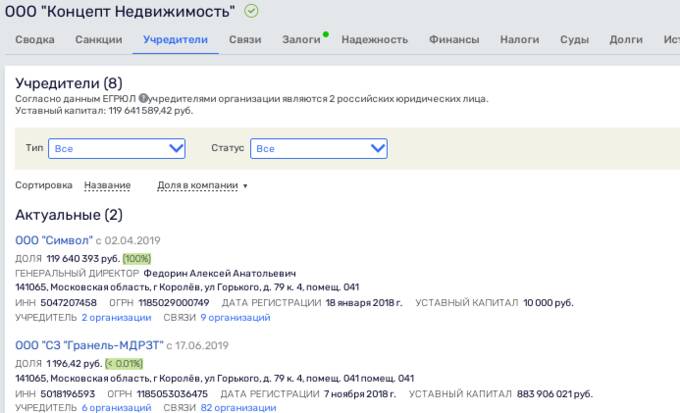Open the Суды tab
680x413 pixels.
574,39
